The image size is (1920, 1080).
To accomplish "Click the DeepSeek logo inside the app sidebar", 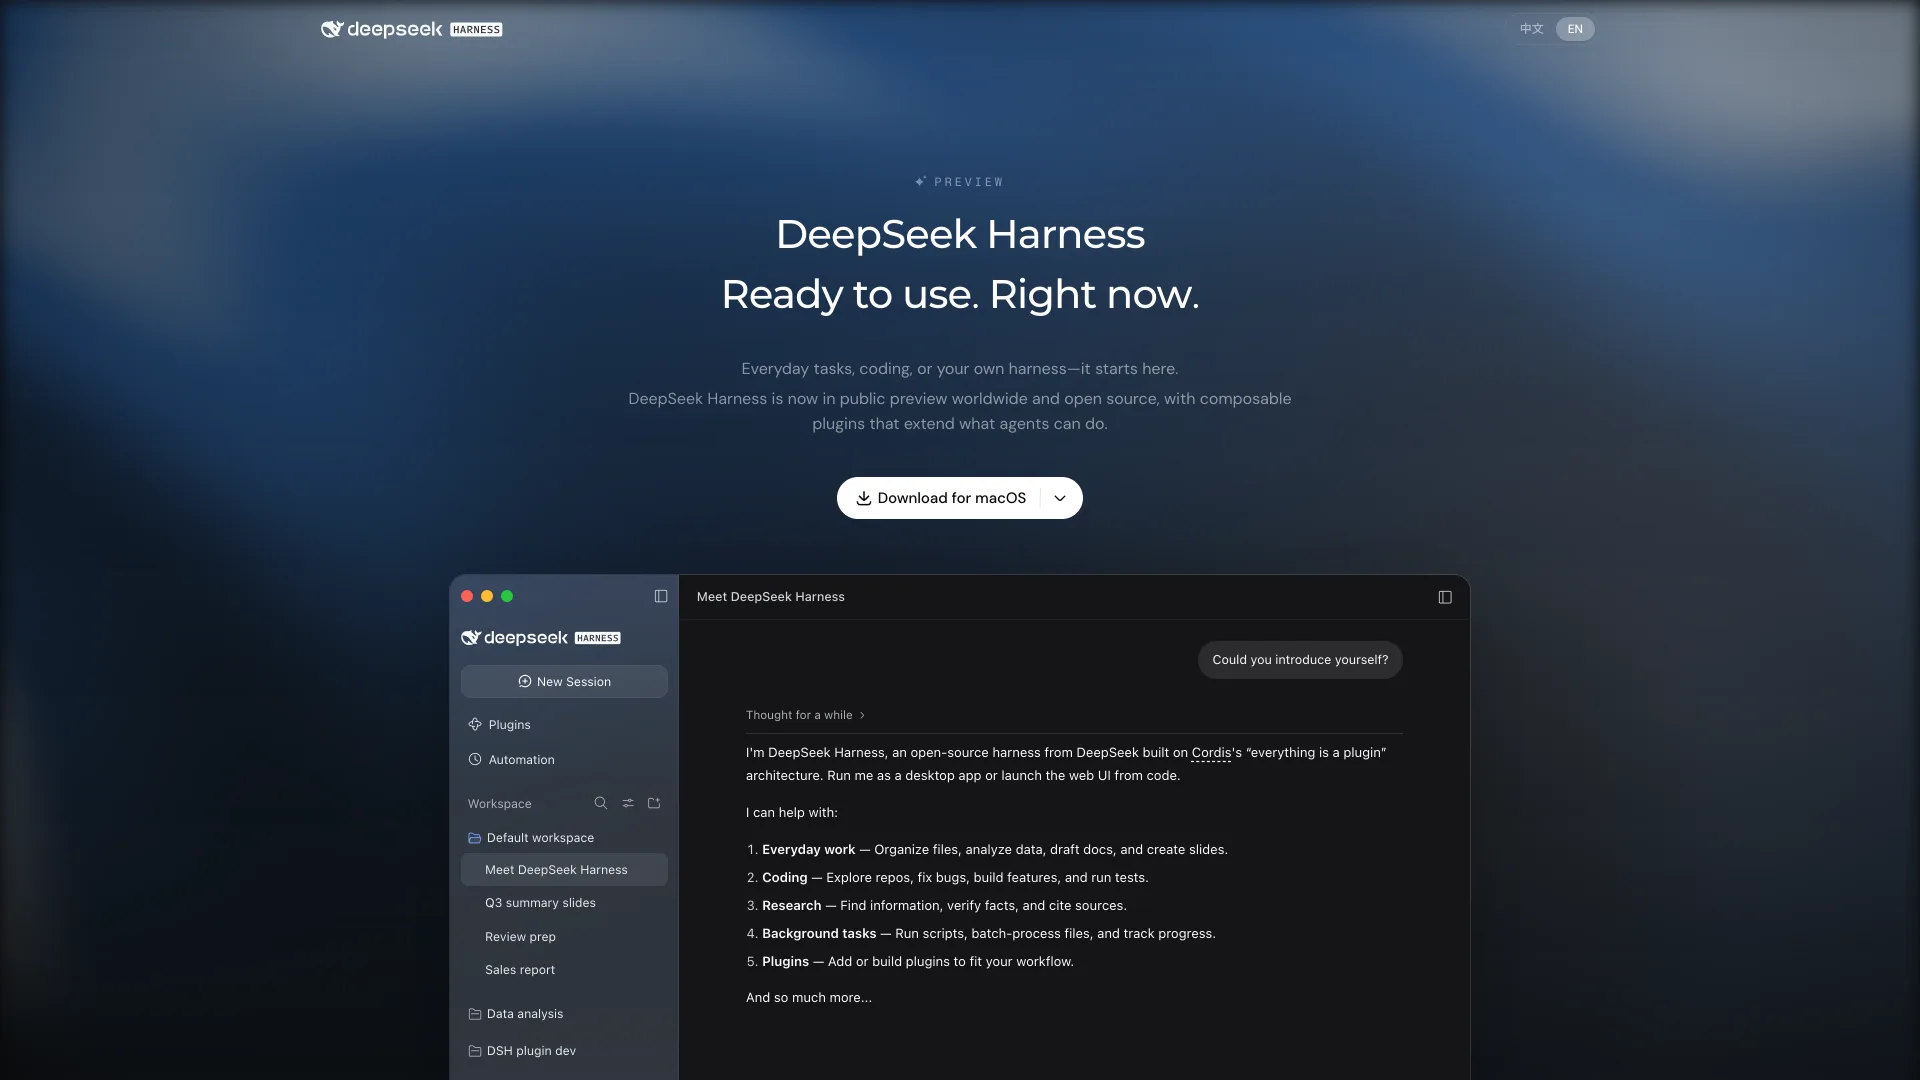I will pos(541,638).
